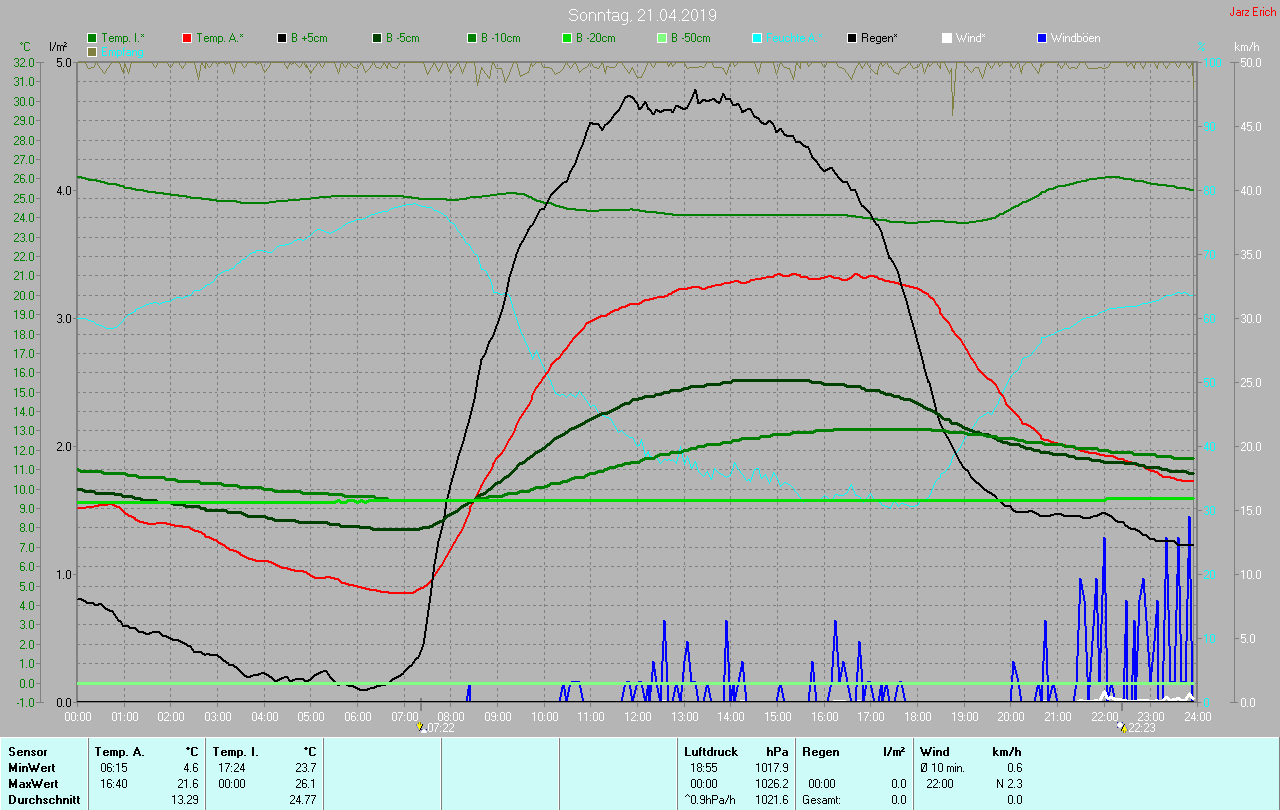Click the sunset marker at 22:23
This screenshot has height=810, width=1280.
pos(1124,727)
